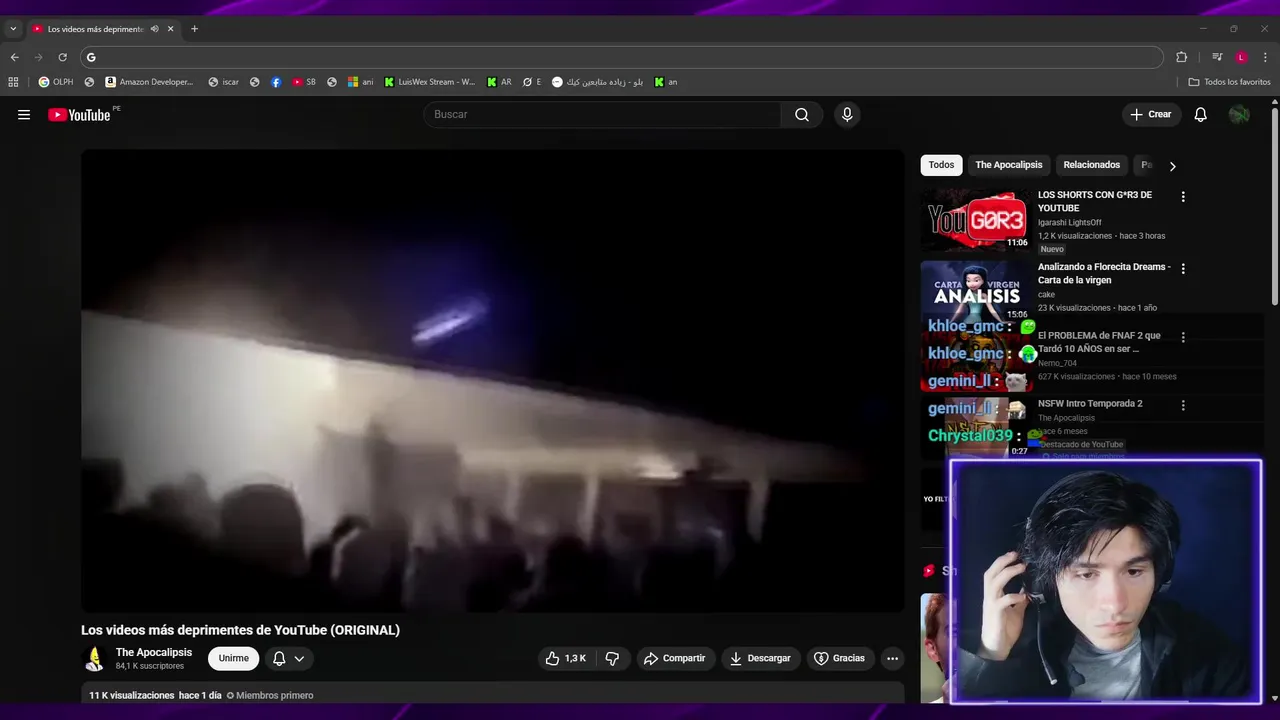The width and height of the screenshot is (1280, 720).
Task: Open the LuisWex Stream bookmark
Action: coord(430,82)
